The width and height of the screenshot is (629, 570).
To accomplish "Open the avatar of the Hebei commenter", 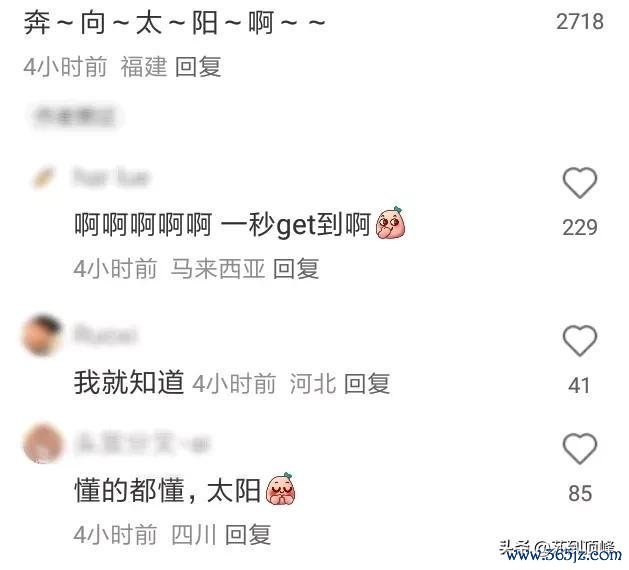I will tap(43, 335).
